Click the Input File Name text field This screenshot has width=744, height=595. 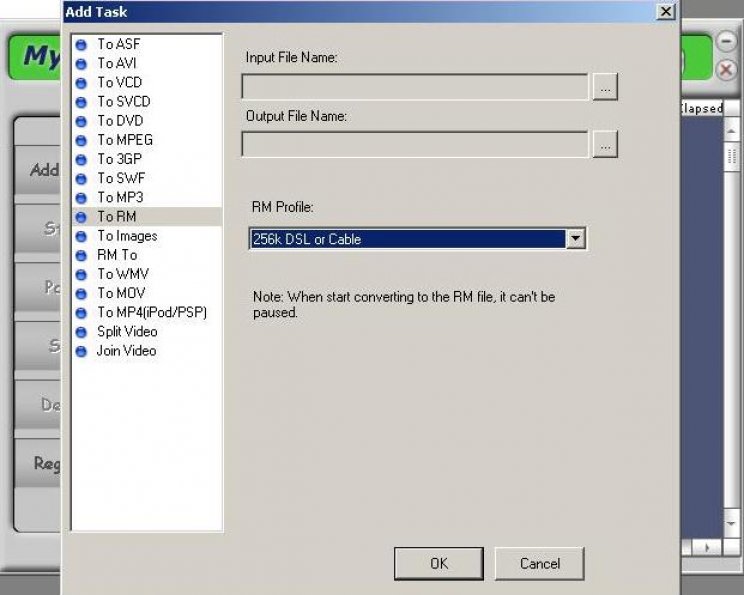point(415,87)
